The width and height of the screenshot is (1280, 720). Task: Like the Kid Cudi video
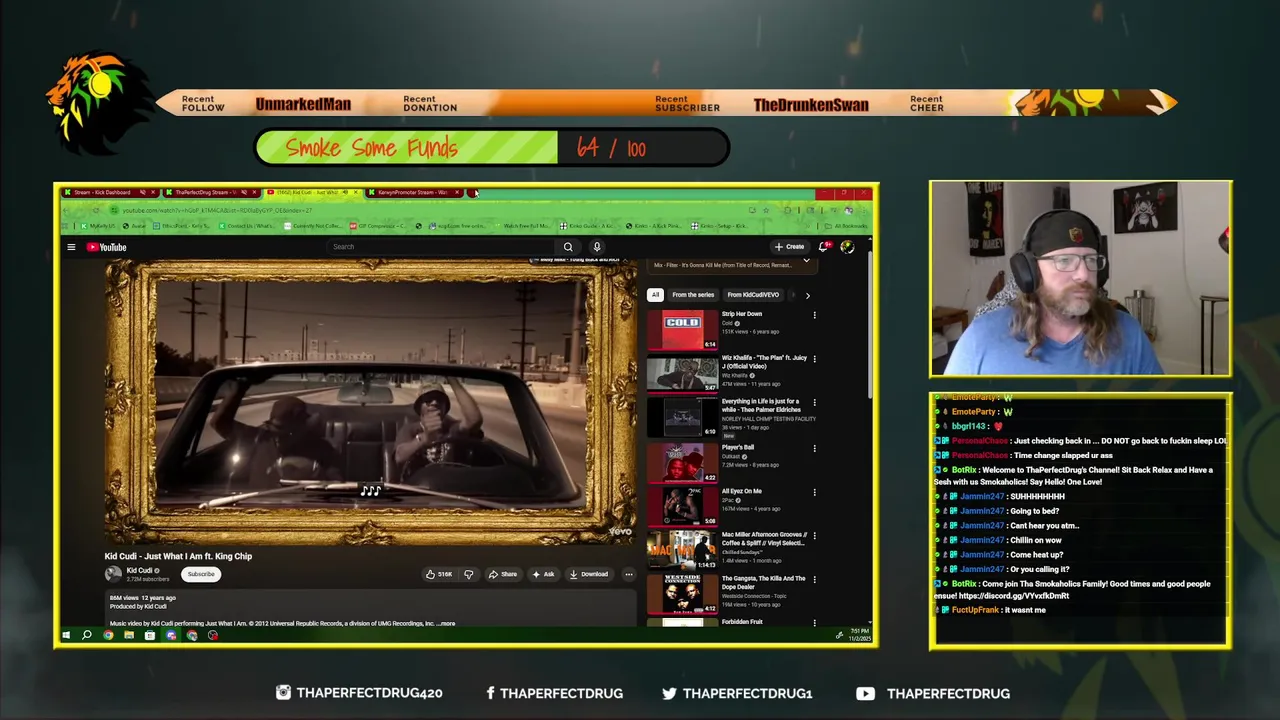coord(438,574)
